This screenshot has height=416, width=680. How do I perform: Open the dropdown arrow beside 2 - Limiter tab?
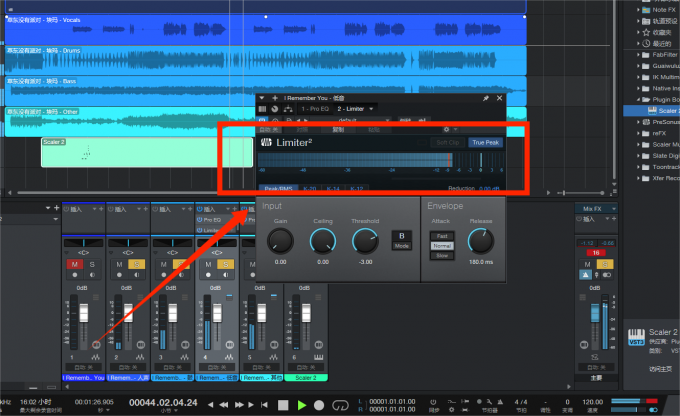click(371, 109)
